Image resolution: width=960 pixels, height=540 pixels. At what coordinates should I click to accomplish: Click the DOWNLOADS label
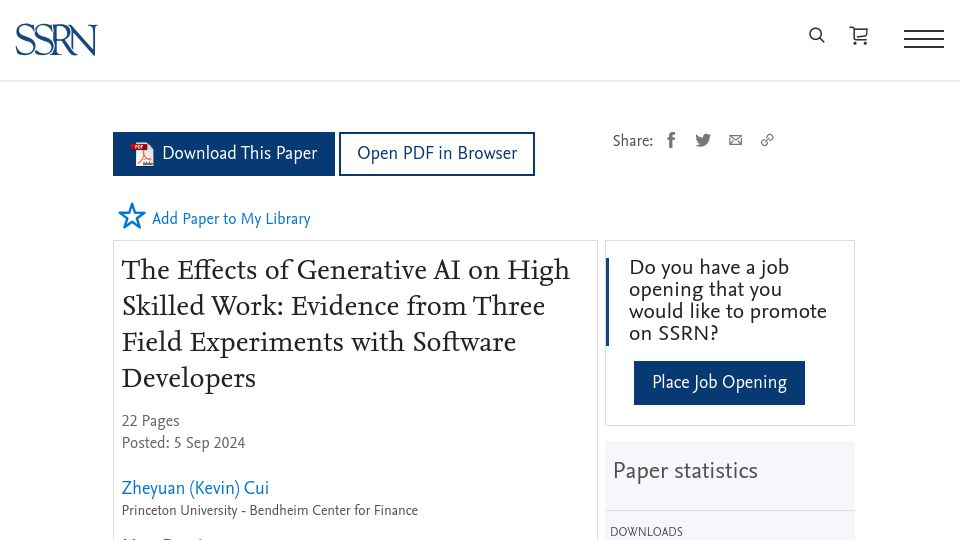(x=647, y=531)
